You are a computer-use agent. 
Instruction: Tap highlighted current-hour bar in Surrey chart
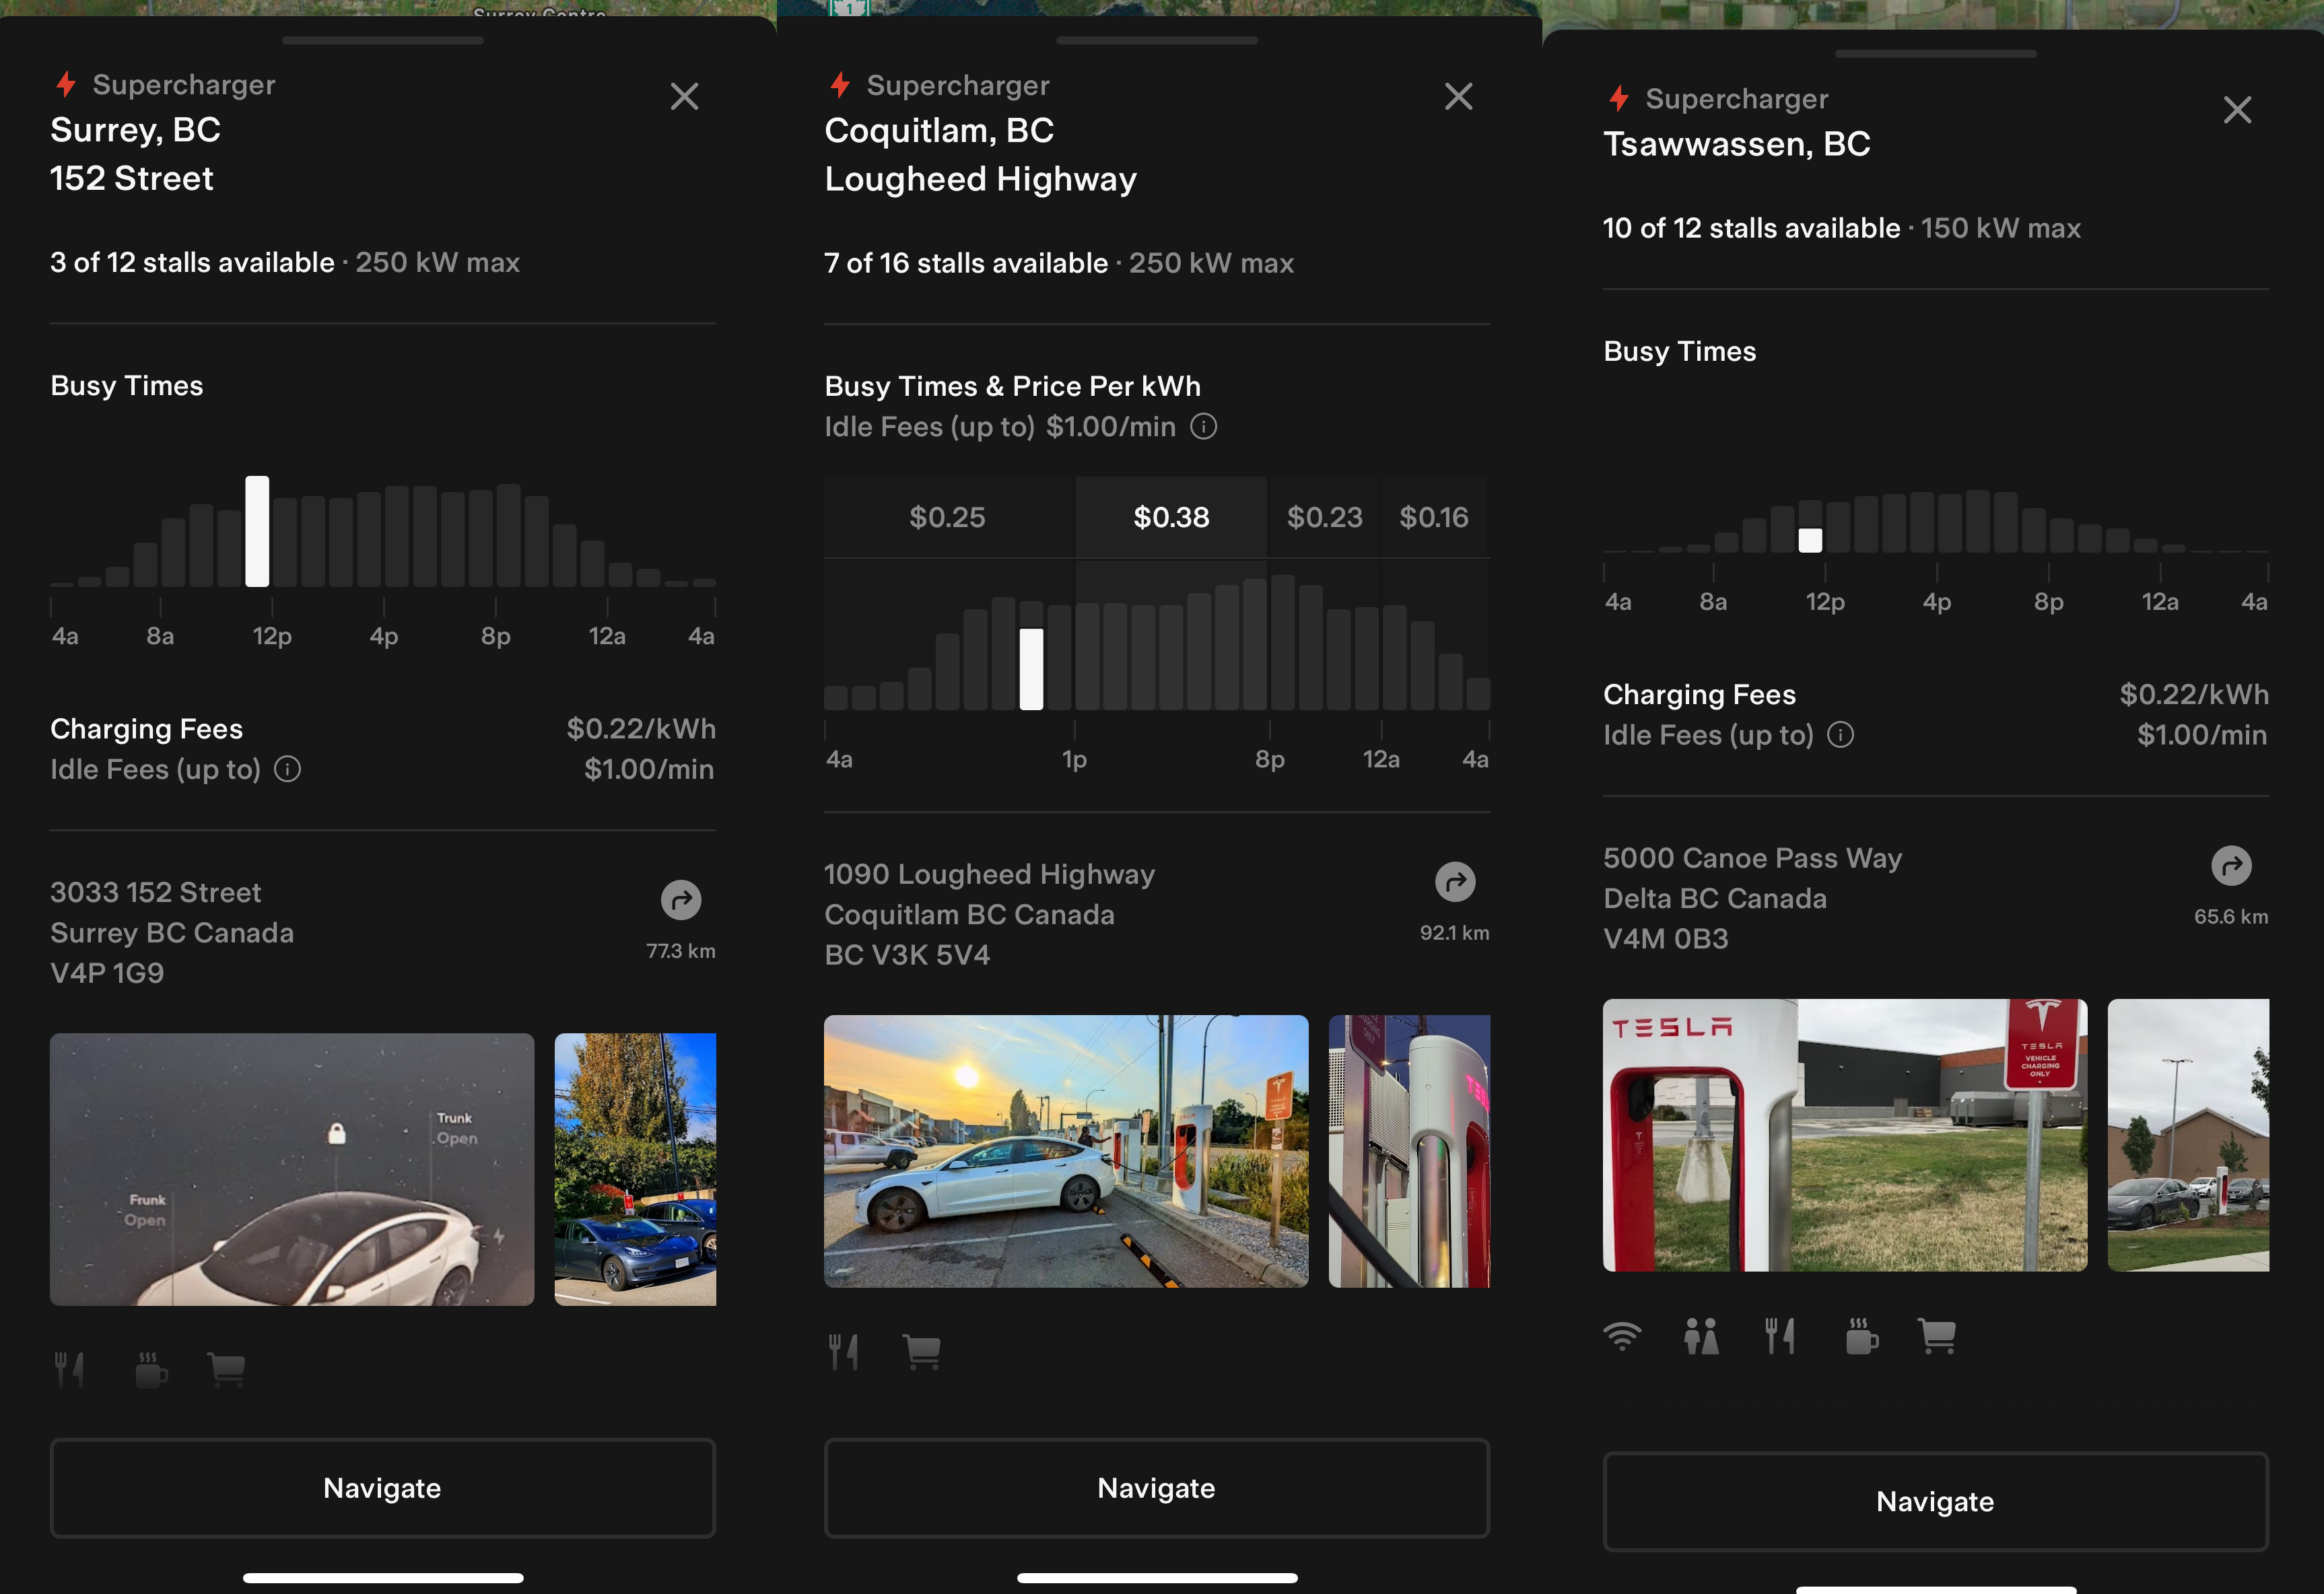[257, 531]
